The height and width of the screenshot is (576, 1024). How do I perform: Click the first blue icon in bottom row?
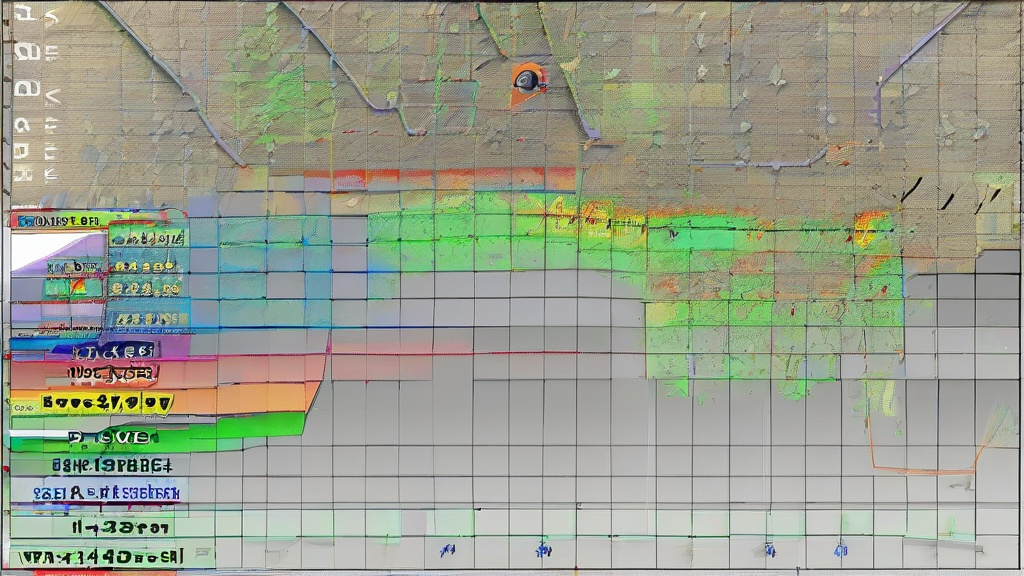[x=447, y=550]
